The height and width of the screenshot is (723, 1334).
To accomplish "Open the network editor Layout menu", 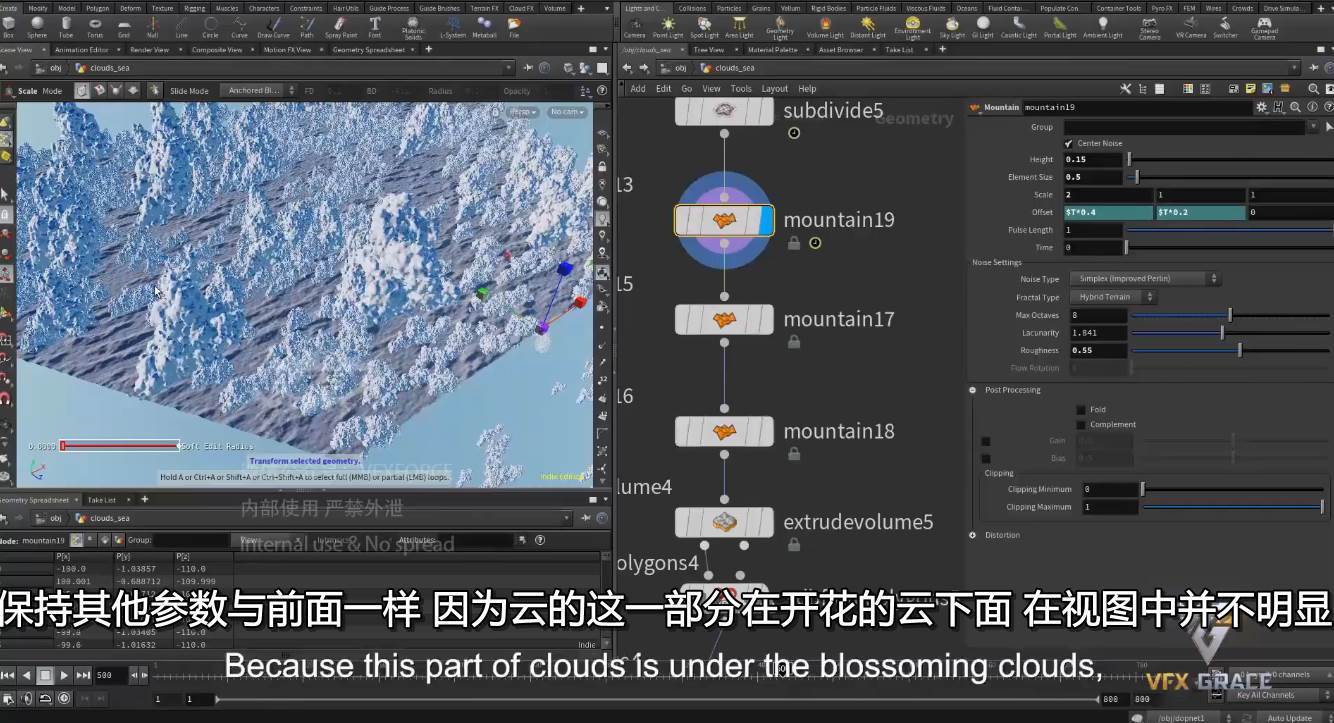I will coord(775,88).
